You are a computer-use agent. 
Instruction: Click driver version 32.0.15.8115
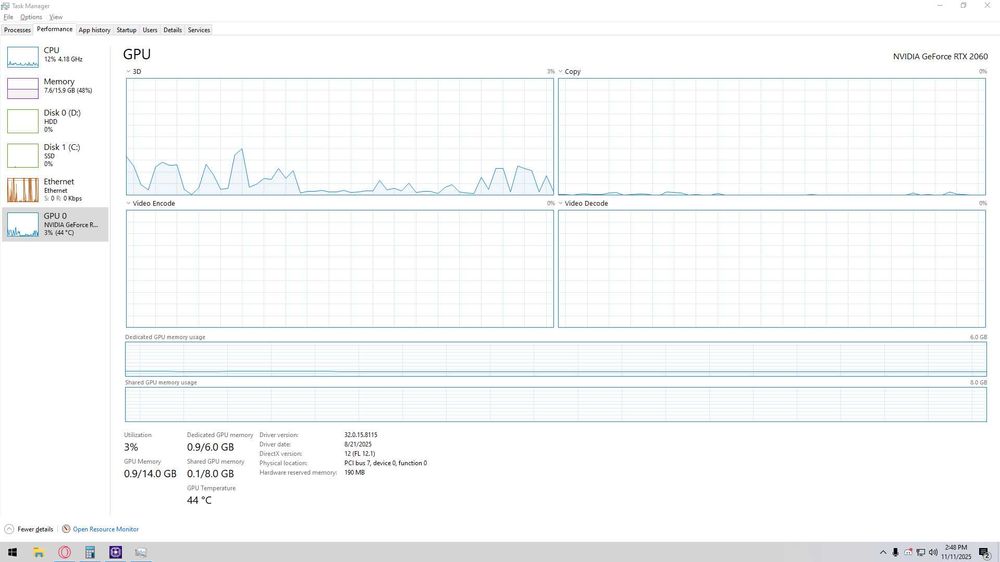point(361,435)
